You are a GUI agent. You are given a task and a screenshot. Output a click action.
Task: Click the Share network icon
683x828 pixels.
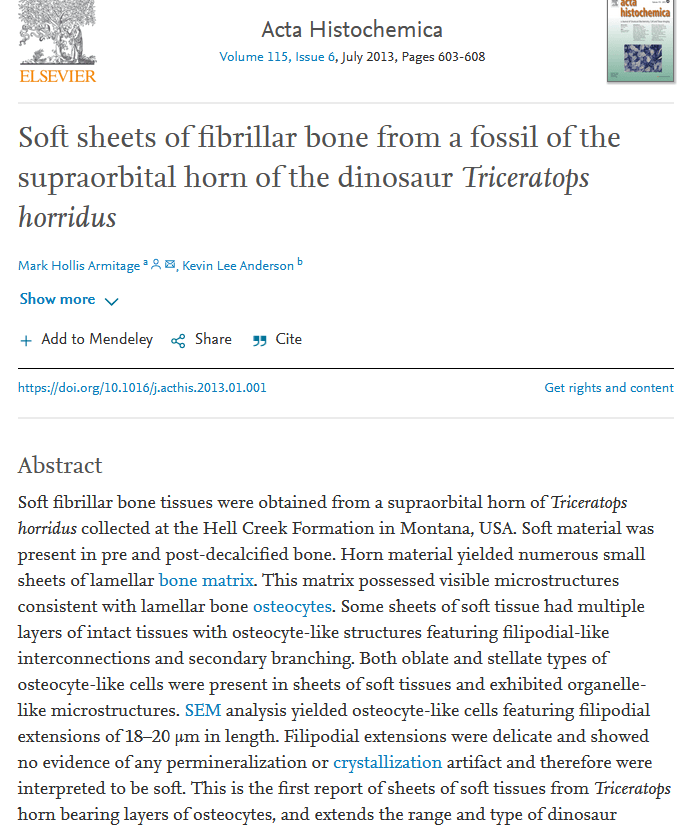[178, 340]
